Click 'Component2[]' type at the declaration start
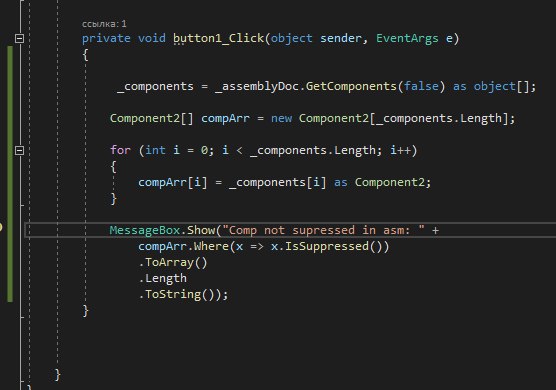 [152, 118]
